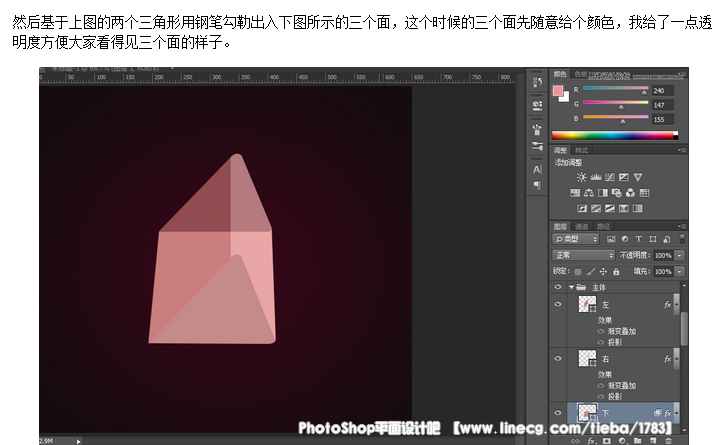Open the Paragraph panel icon
This screenshot has height=445, width=722.
click(x=537, y=185)
